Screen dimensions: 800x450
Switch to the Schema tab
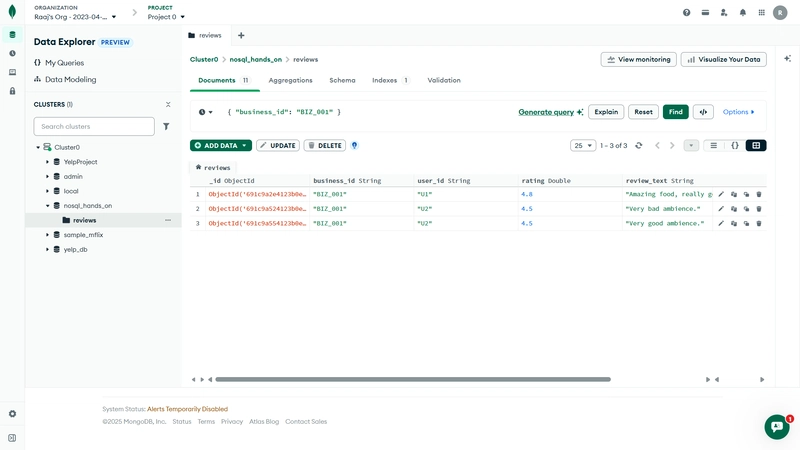click(342, 80)
